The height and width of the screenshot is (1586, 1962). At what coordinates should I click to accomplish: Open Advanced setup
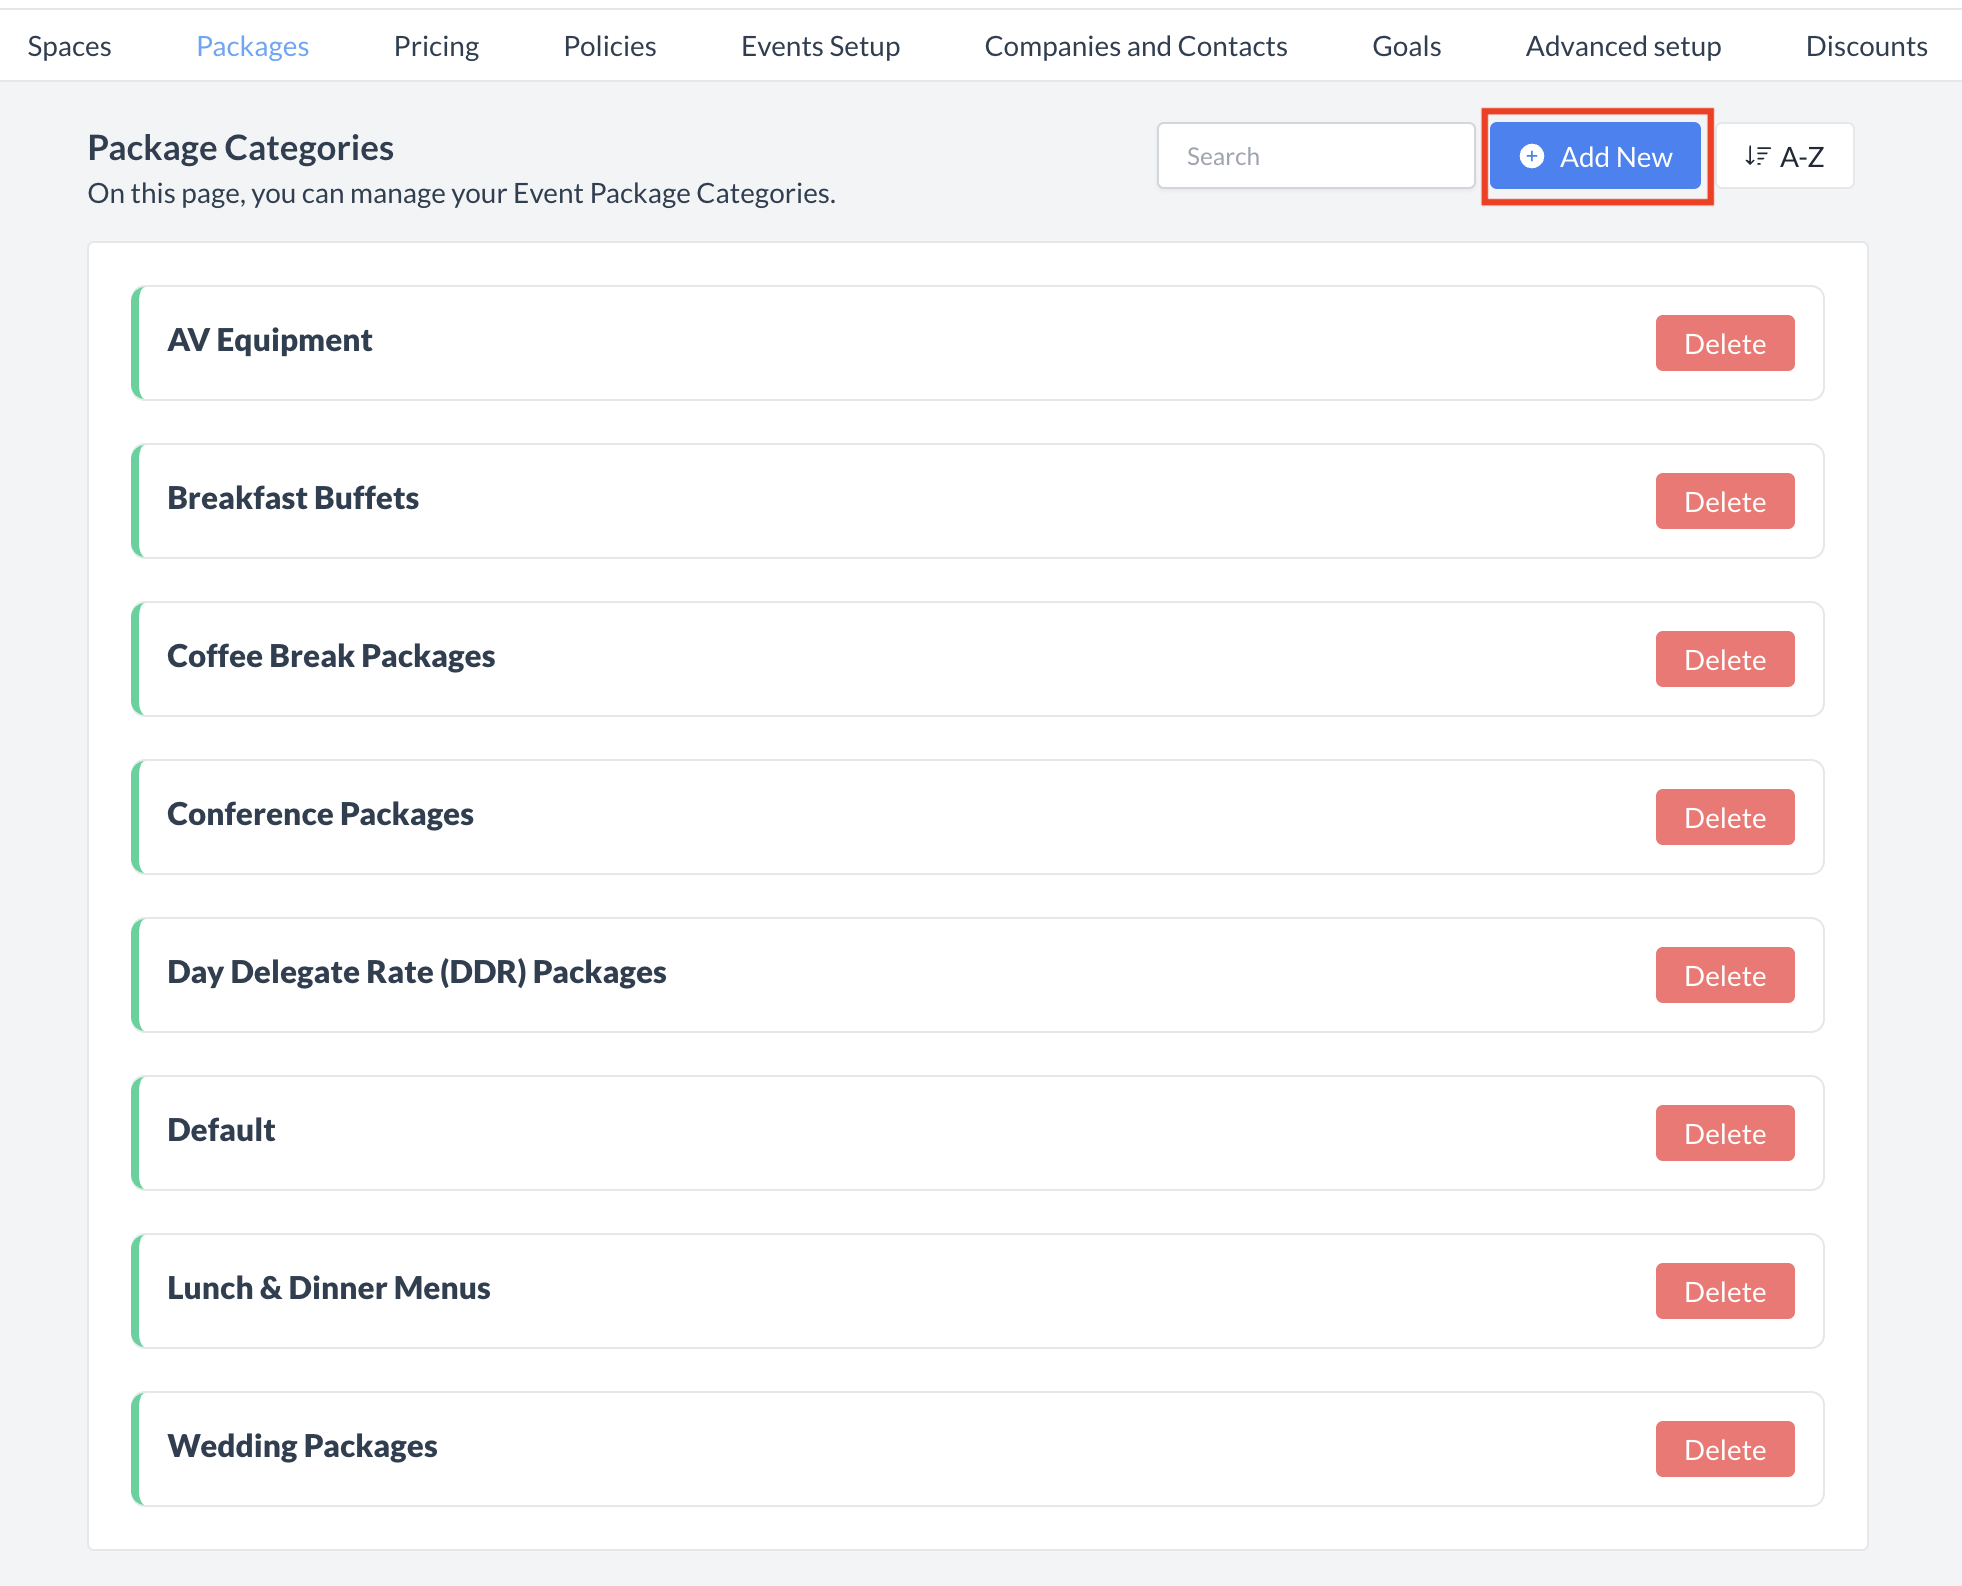tap(1622, 45)
